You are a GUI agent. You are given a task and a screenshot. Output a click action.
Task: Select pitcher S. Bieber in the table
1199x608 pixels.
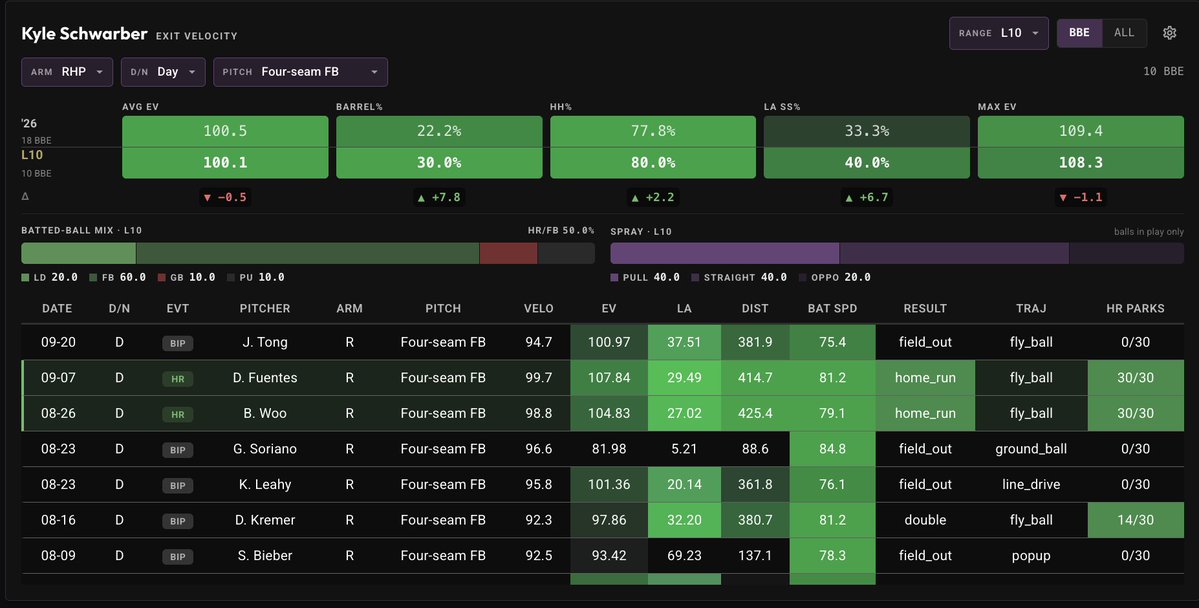coord(265,555)
